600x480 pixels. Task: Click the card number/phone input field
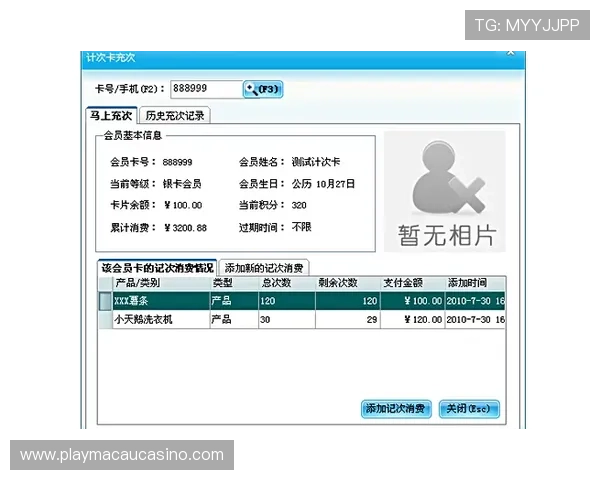click(x=206, y=89)
